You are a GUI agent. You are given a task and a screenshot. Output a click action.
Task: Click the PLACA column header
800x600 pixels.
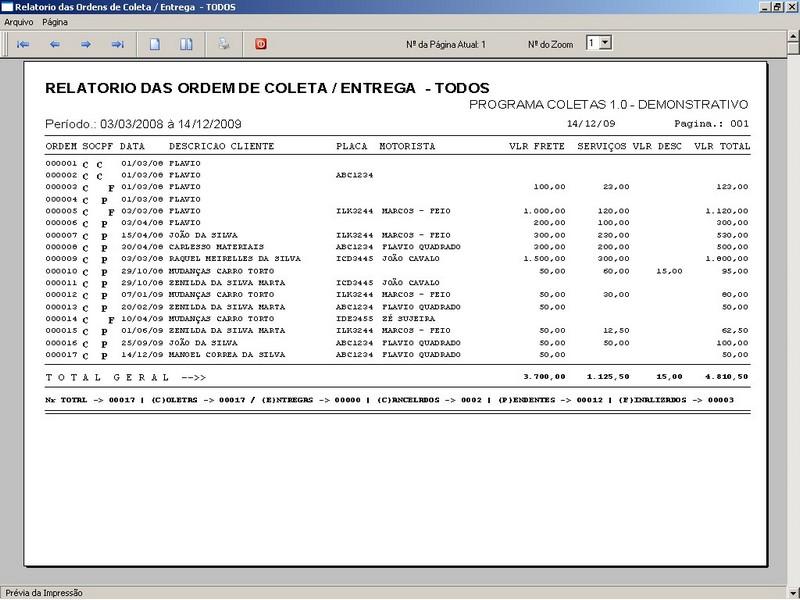(x=352, y=146)
